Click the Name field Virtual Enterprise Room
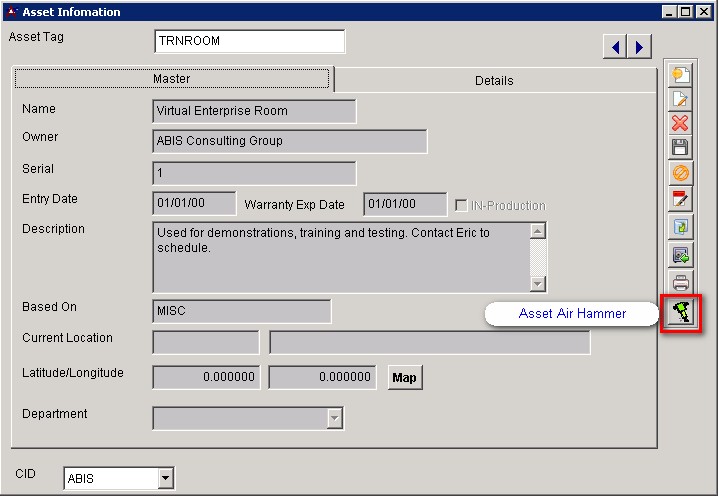 click(254, 111)
